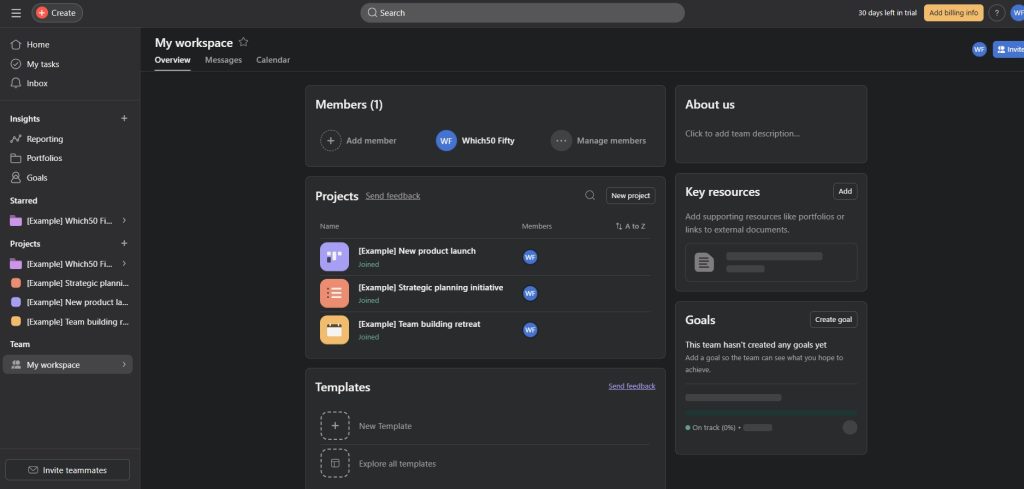Click the top Search field
The width and height of the screenshot is (1024, 489).
tap(522, 13)
